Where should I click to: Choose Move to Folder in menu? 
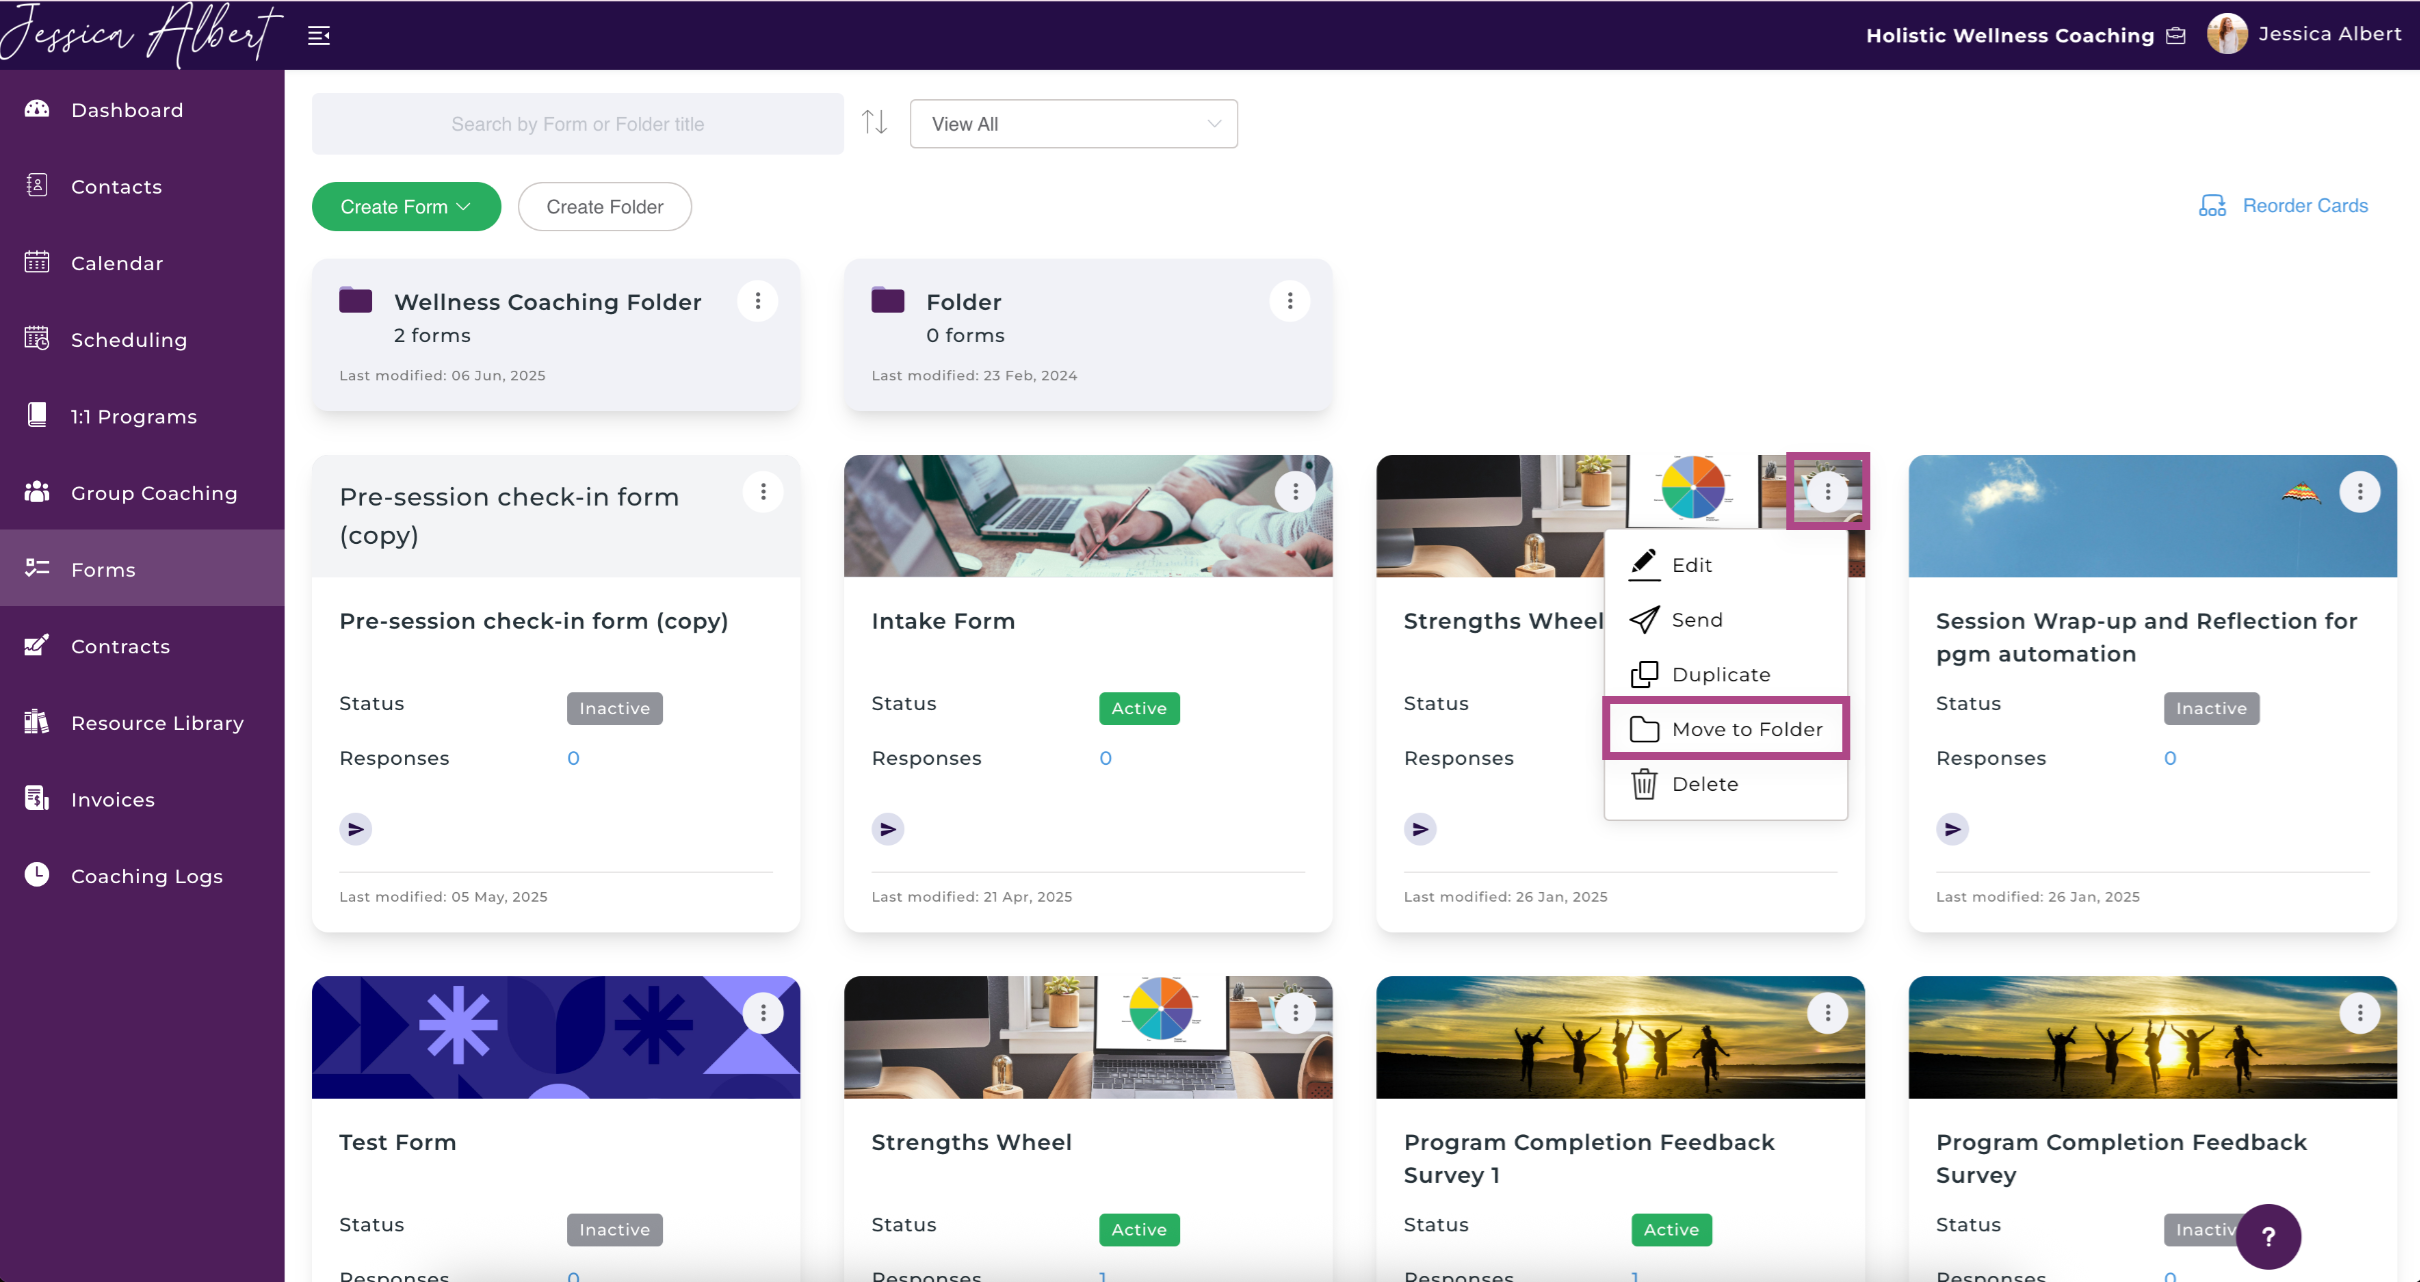point(1726,729)
